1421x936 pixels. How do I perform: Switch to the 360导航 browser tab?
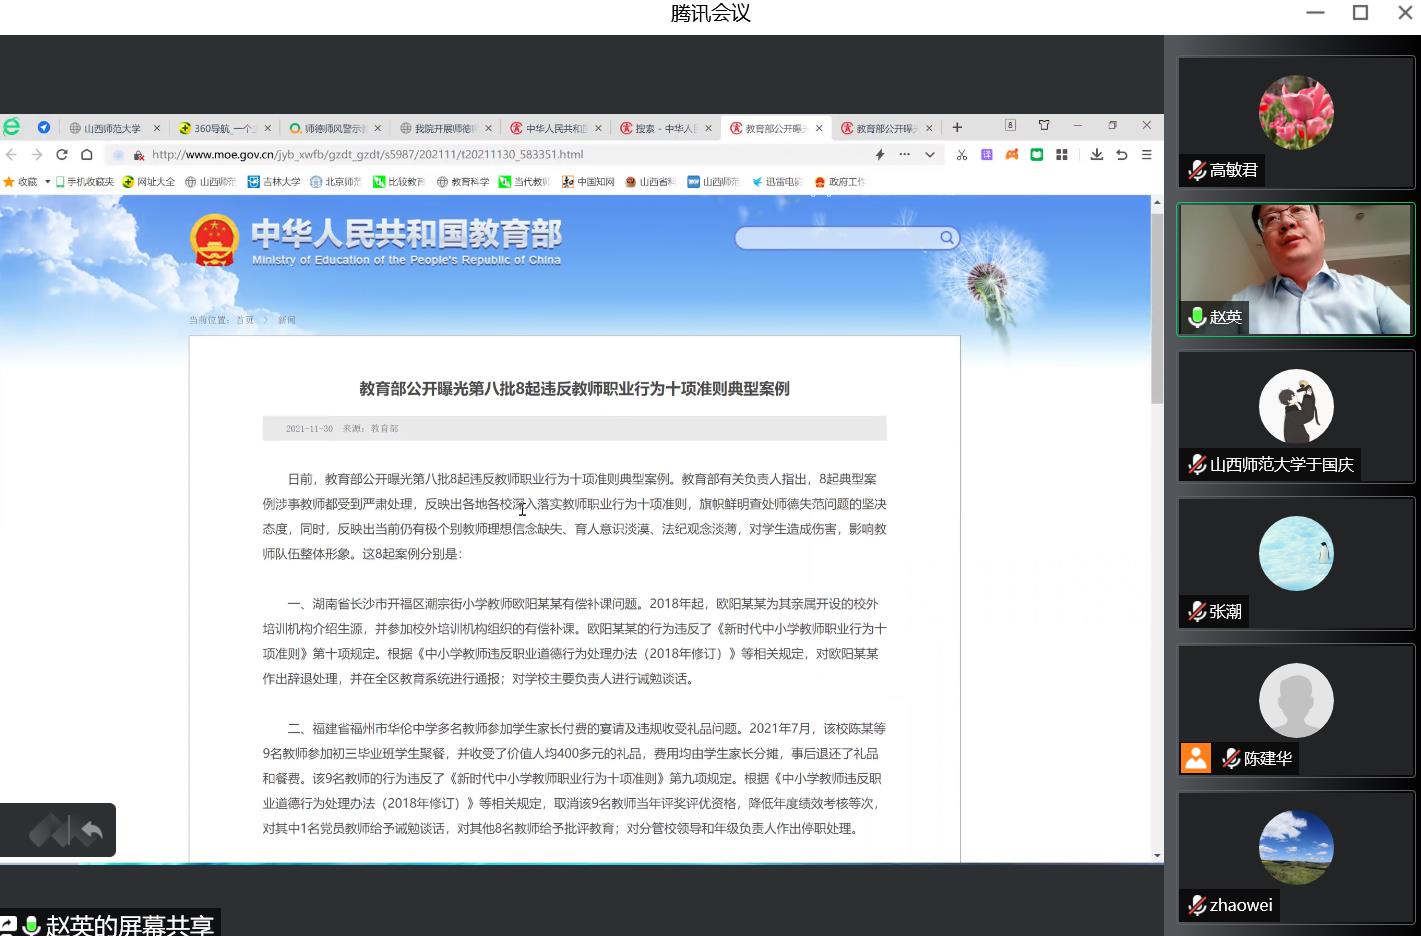click(222, 128)
